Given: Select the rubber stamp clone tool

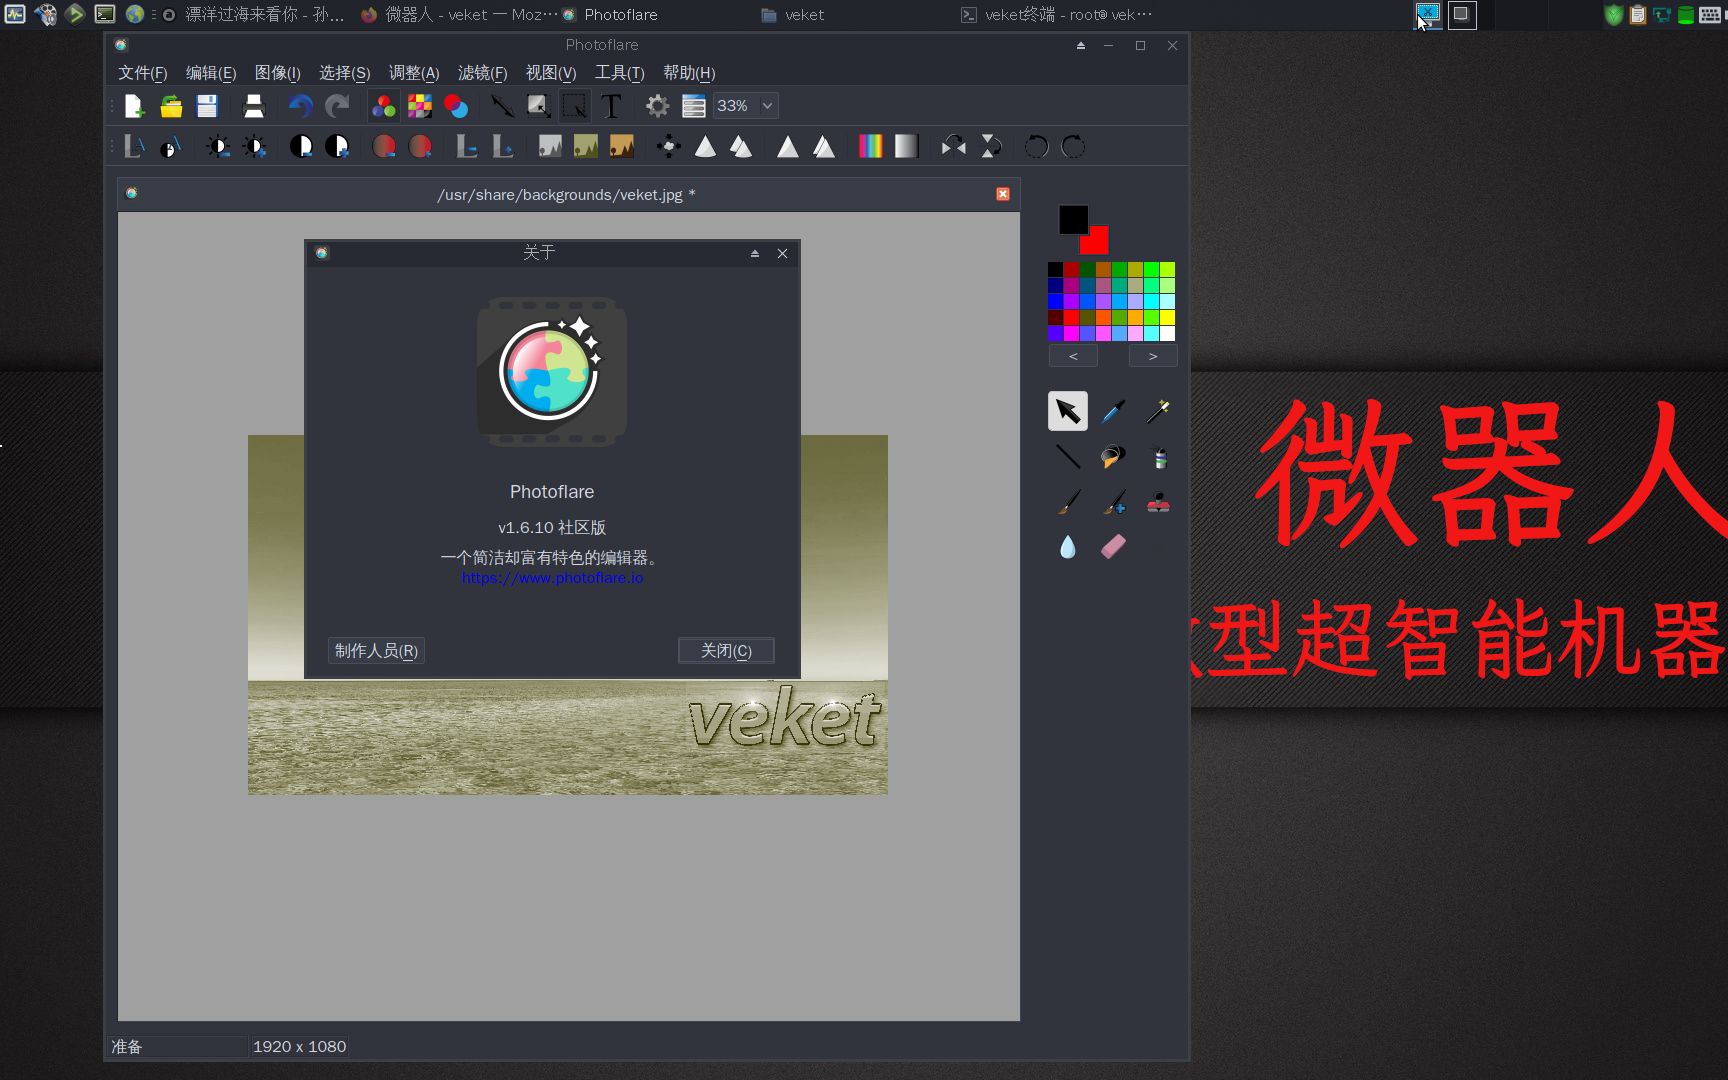Looking at the screenshot, I should coord(1158,502).
